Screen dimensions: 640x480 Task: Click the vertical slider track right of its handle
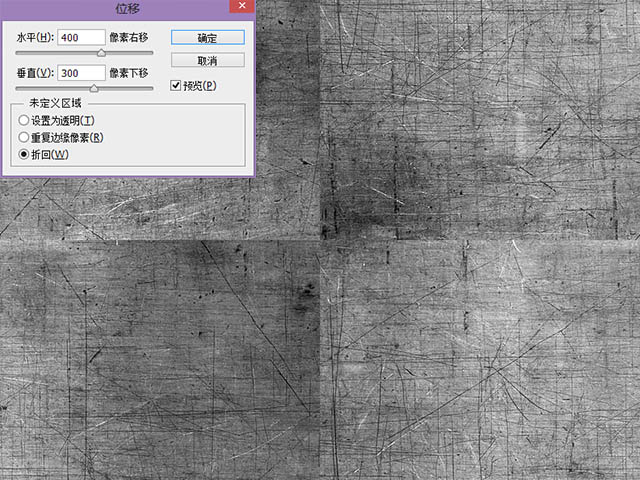pos(125,88)
